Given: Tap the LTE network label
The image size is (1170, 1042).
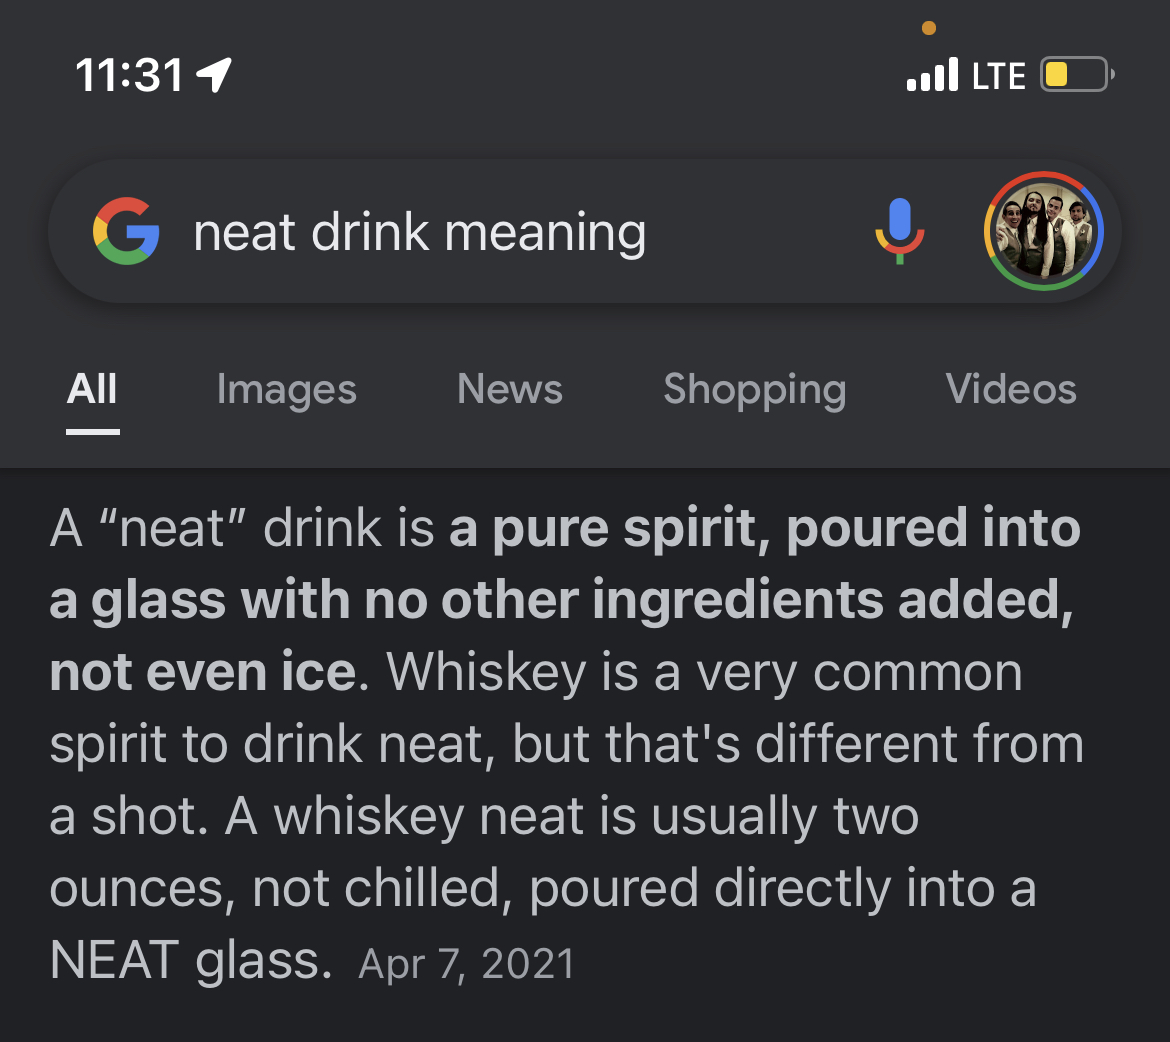Looking at the screenshot, I should pos(998,76).
